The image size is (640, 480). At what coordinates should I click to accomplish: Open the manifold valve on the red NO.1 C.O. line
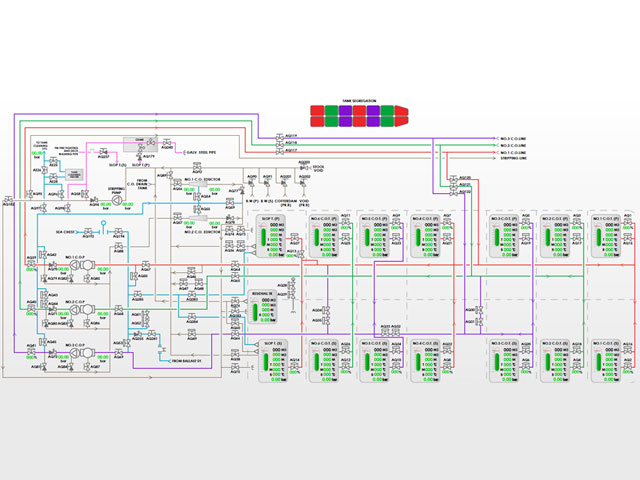[280, 151]
